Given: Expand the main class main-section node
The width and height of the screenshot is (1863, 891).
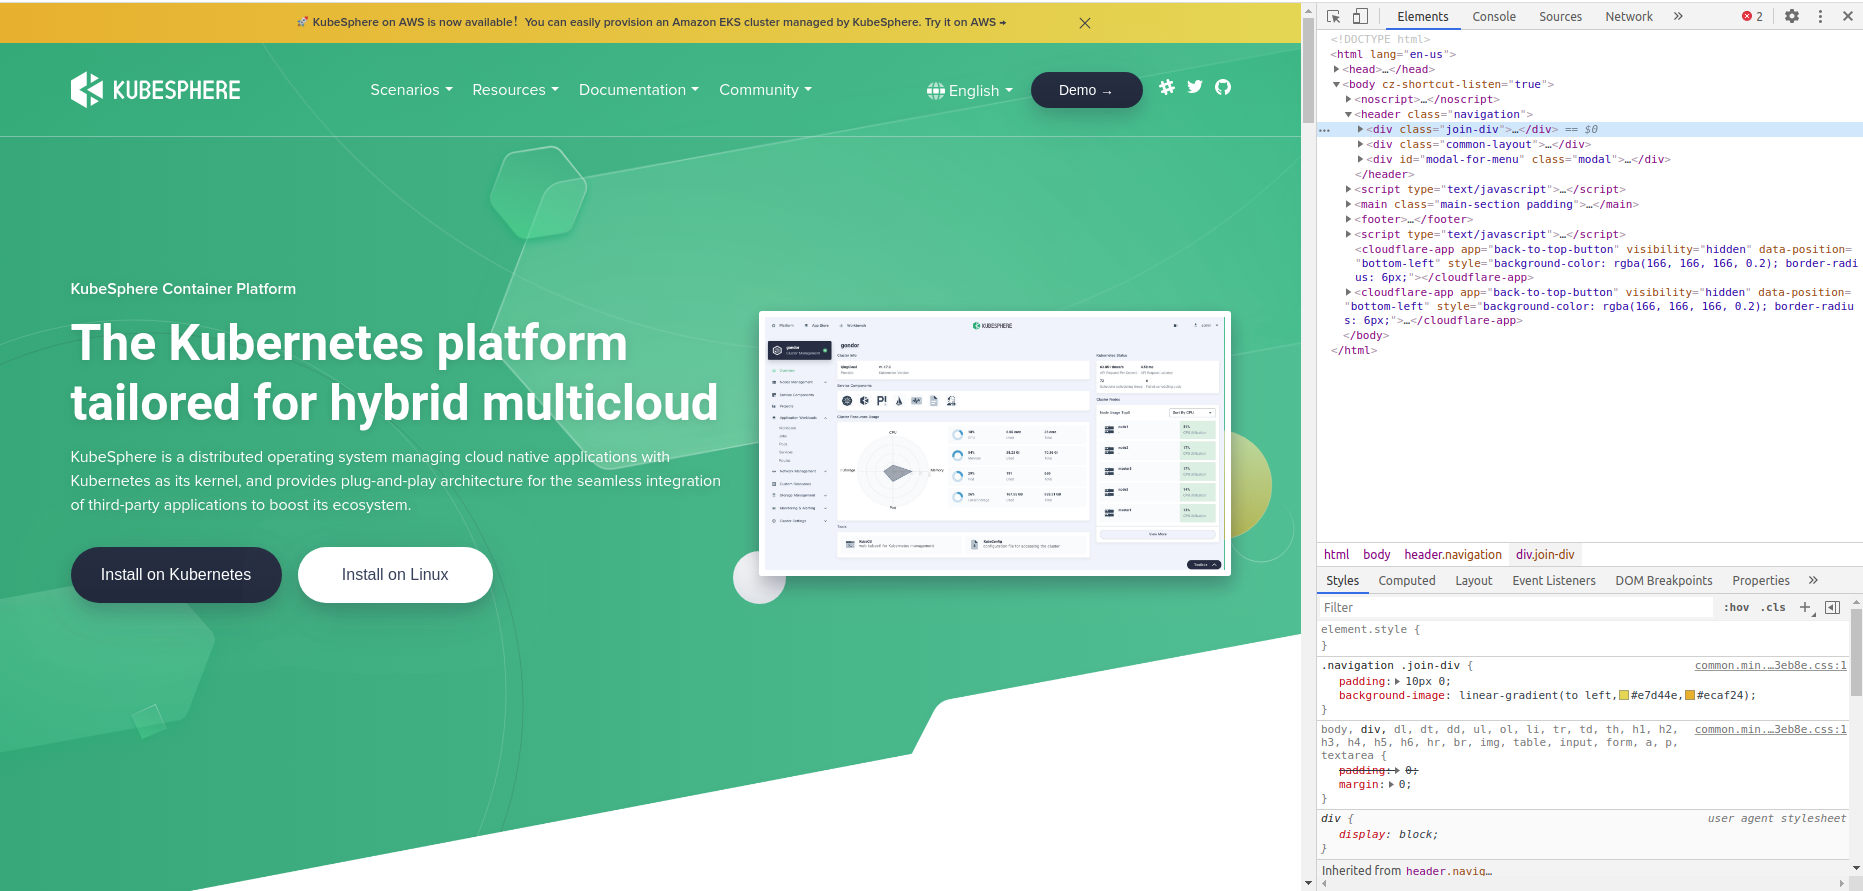Looking at the screenshot, I should 1349,204.
